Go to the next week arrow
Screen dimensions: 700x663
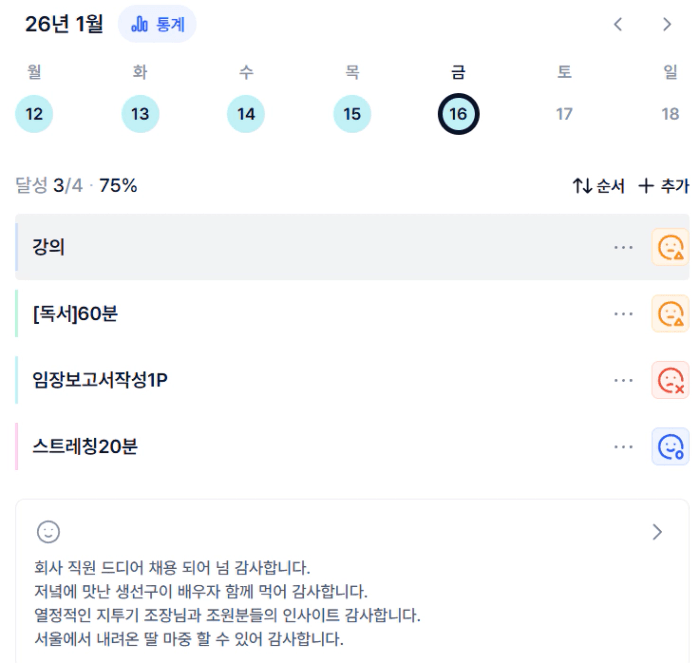[667, 24]
